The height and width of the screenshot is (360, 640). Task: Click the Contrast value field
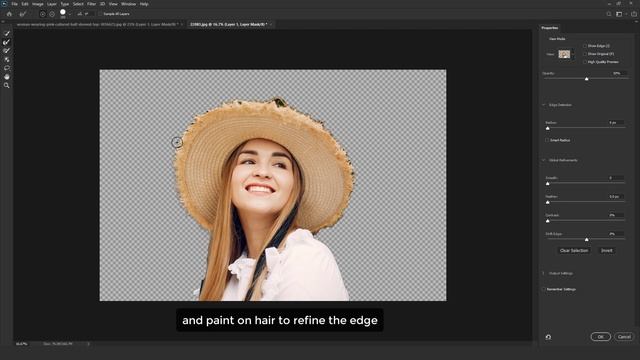point(616,215)
